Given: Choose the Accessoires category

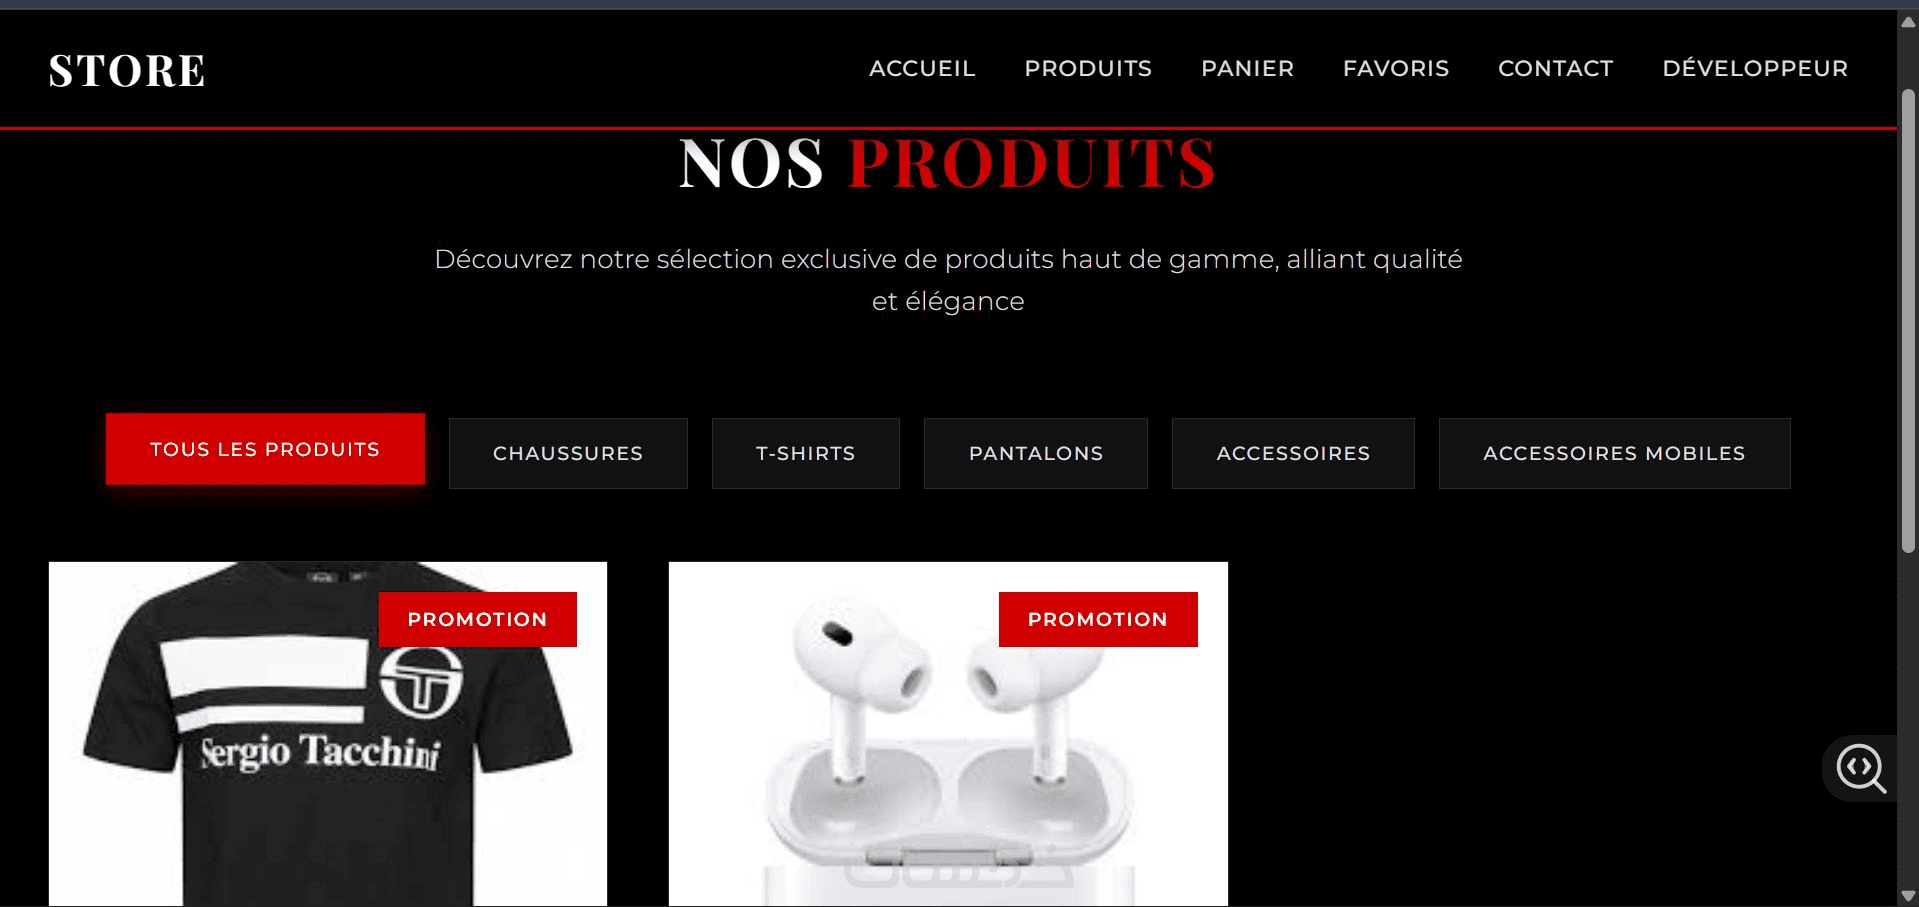Looking at the screenshot, I should click(x=1293, y=453).
